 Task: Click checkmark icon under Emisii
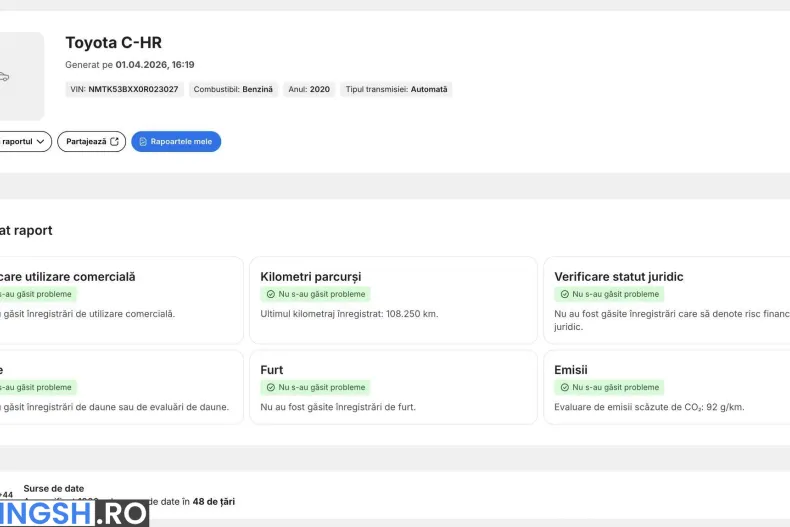(x=564, y=387)
